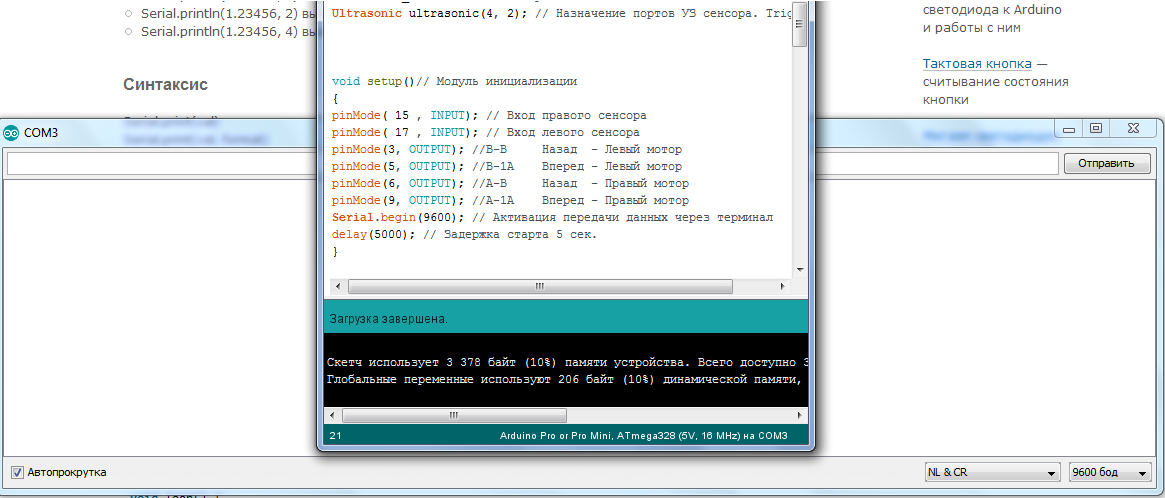This screenshot has height=498, width=1165.
Task: Click code editor vertical scrollbar down arrow
Action: [x=800, y=270]
